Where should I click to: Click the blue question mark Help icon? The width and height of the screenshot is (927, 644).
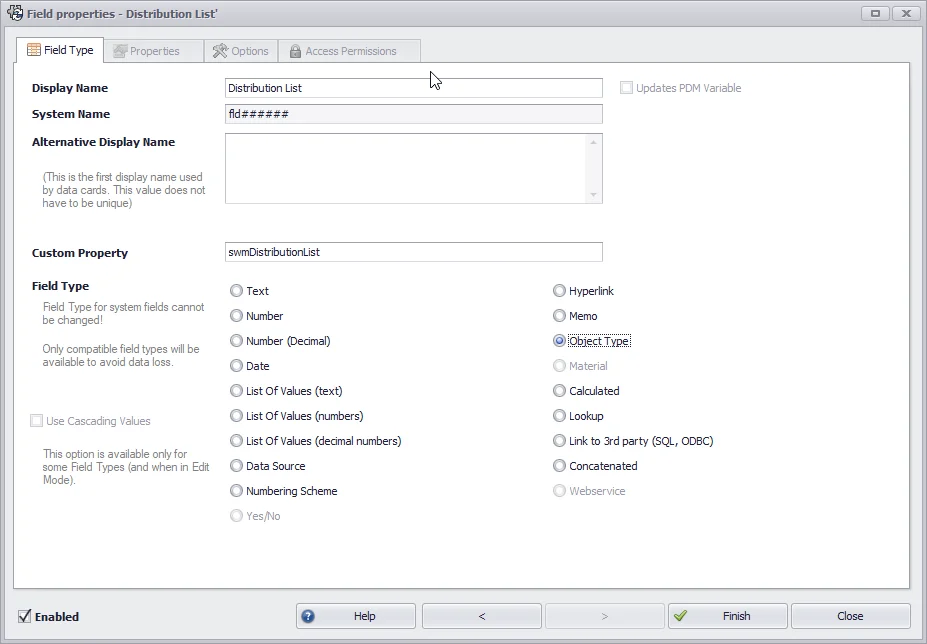coord(308,616)
